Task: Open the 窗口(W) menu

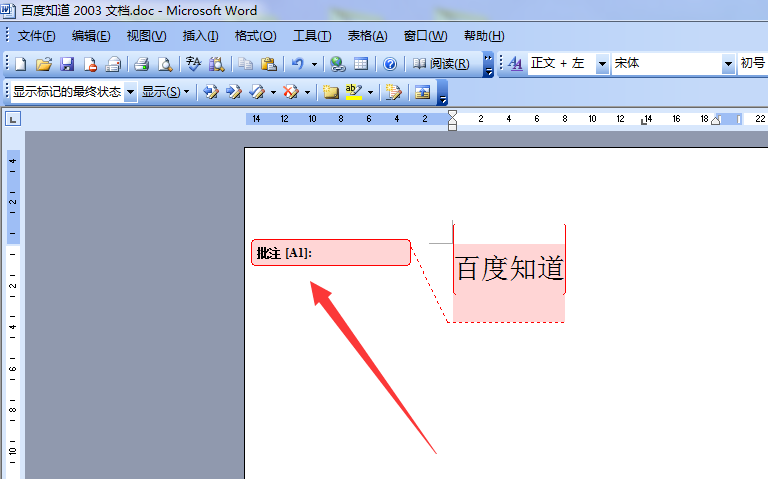Action: click(425, 36)
